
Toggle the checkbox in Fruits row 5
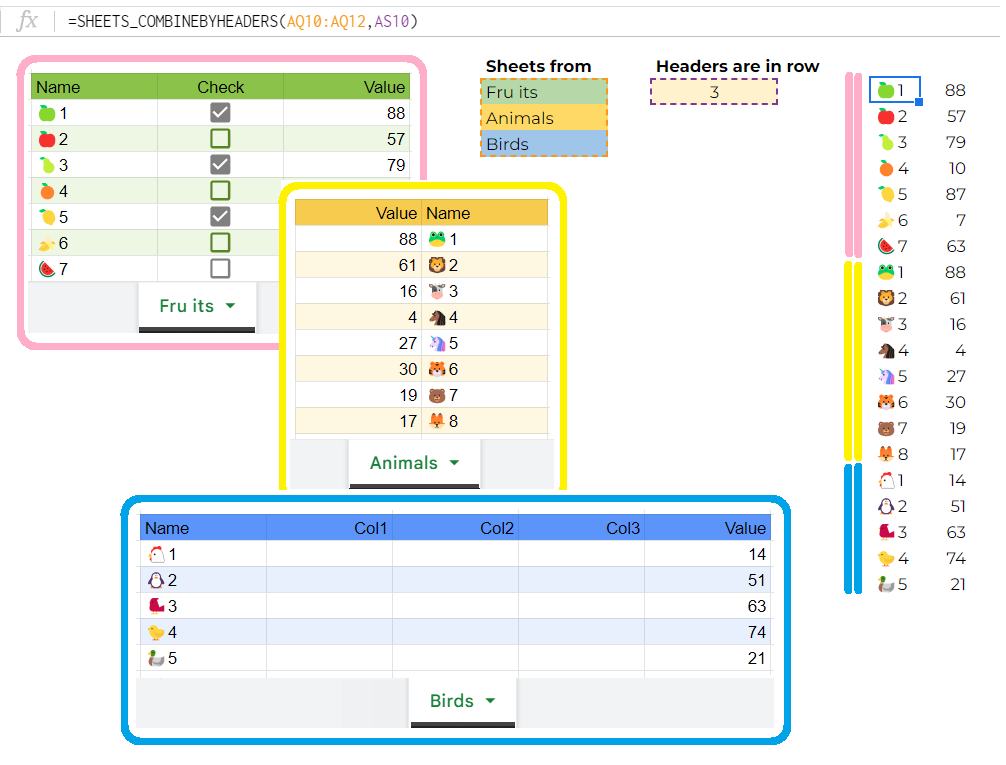point(220,216)
